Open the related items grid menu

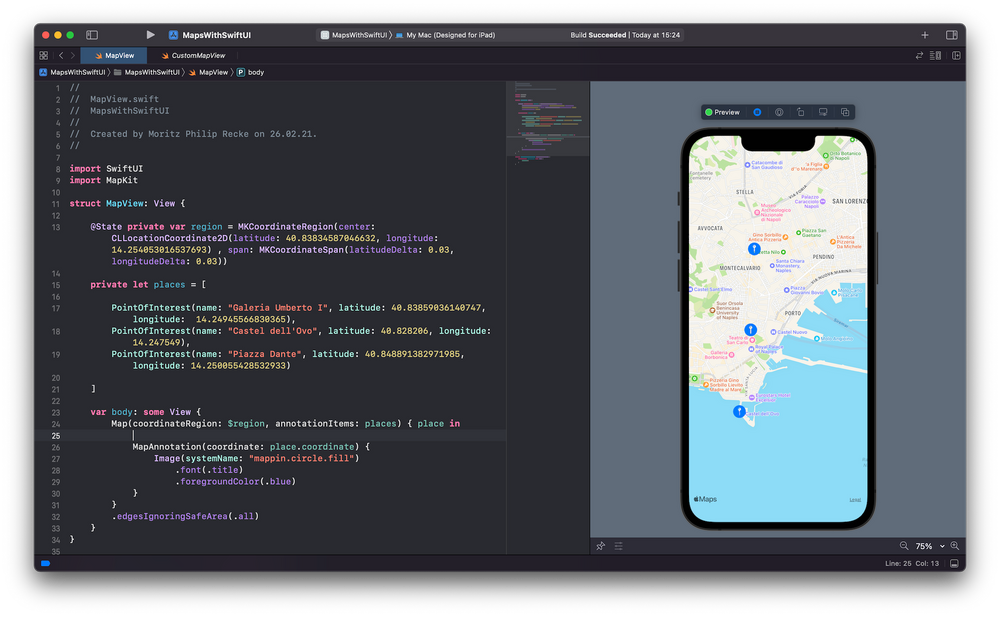pos(43,56)
